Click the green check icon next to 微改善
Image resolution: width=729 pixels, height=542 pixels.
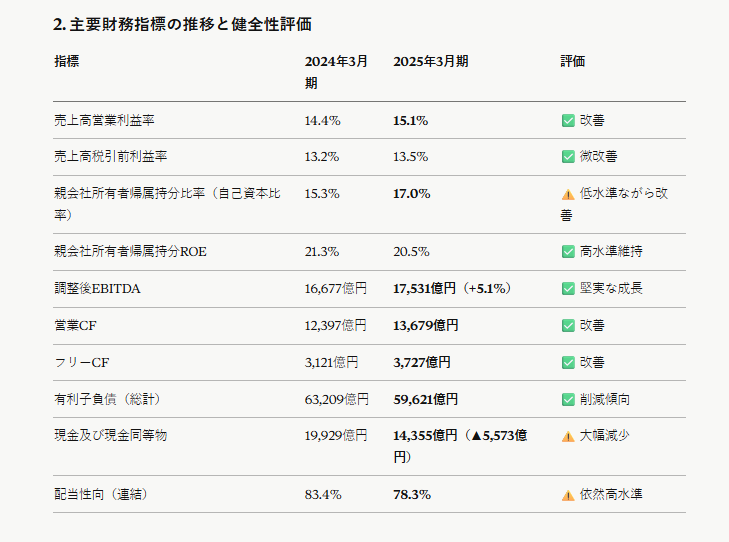(x=568, y=157)
